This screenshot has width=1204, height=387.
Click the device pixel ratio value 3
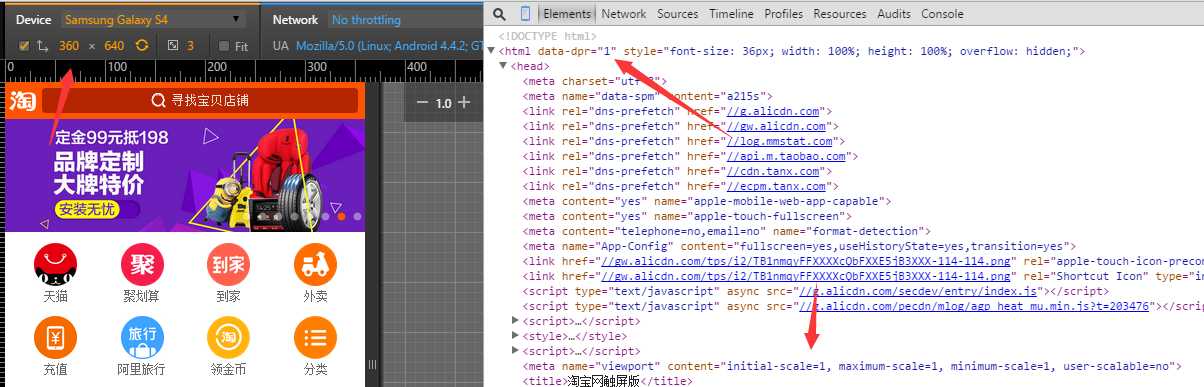pos(190,46)
